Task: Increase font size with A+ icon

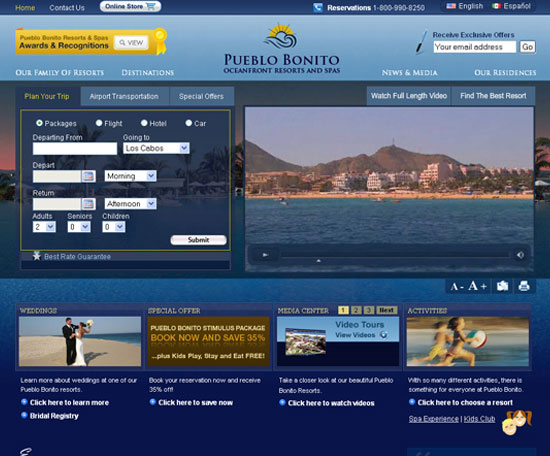Action: tap(477, 286)
